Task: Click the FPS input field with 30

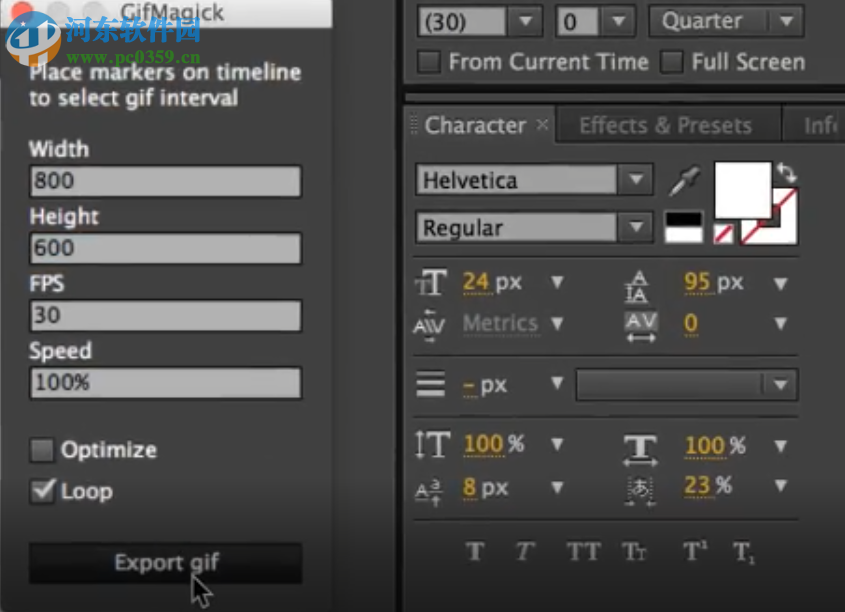Action: pos(165,316)
